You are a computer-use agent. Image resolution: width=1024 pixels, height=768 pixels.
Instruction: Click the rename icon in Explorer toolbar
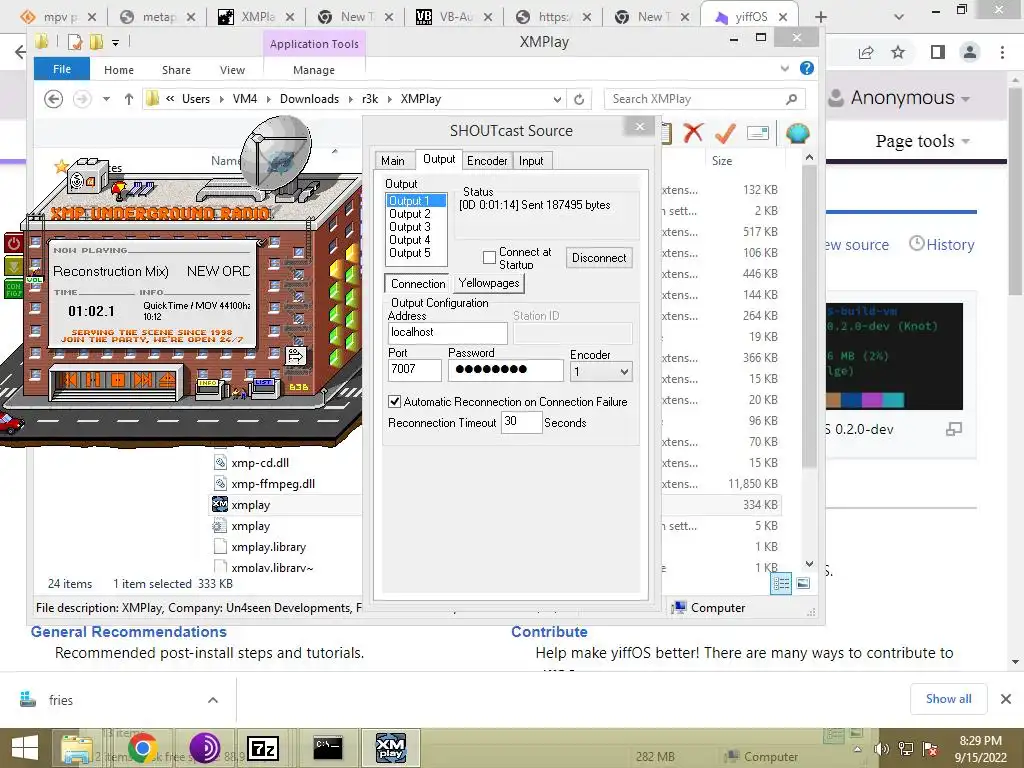pyautogui.click(x=758, y=133)
